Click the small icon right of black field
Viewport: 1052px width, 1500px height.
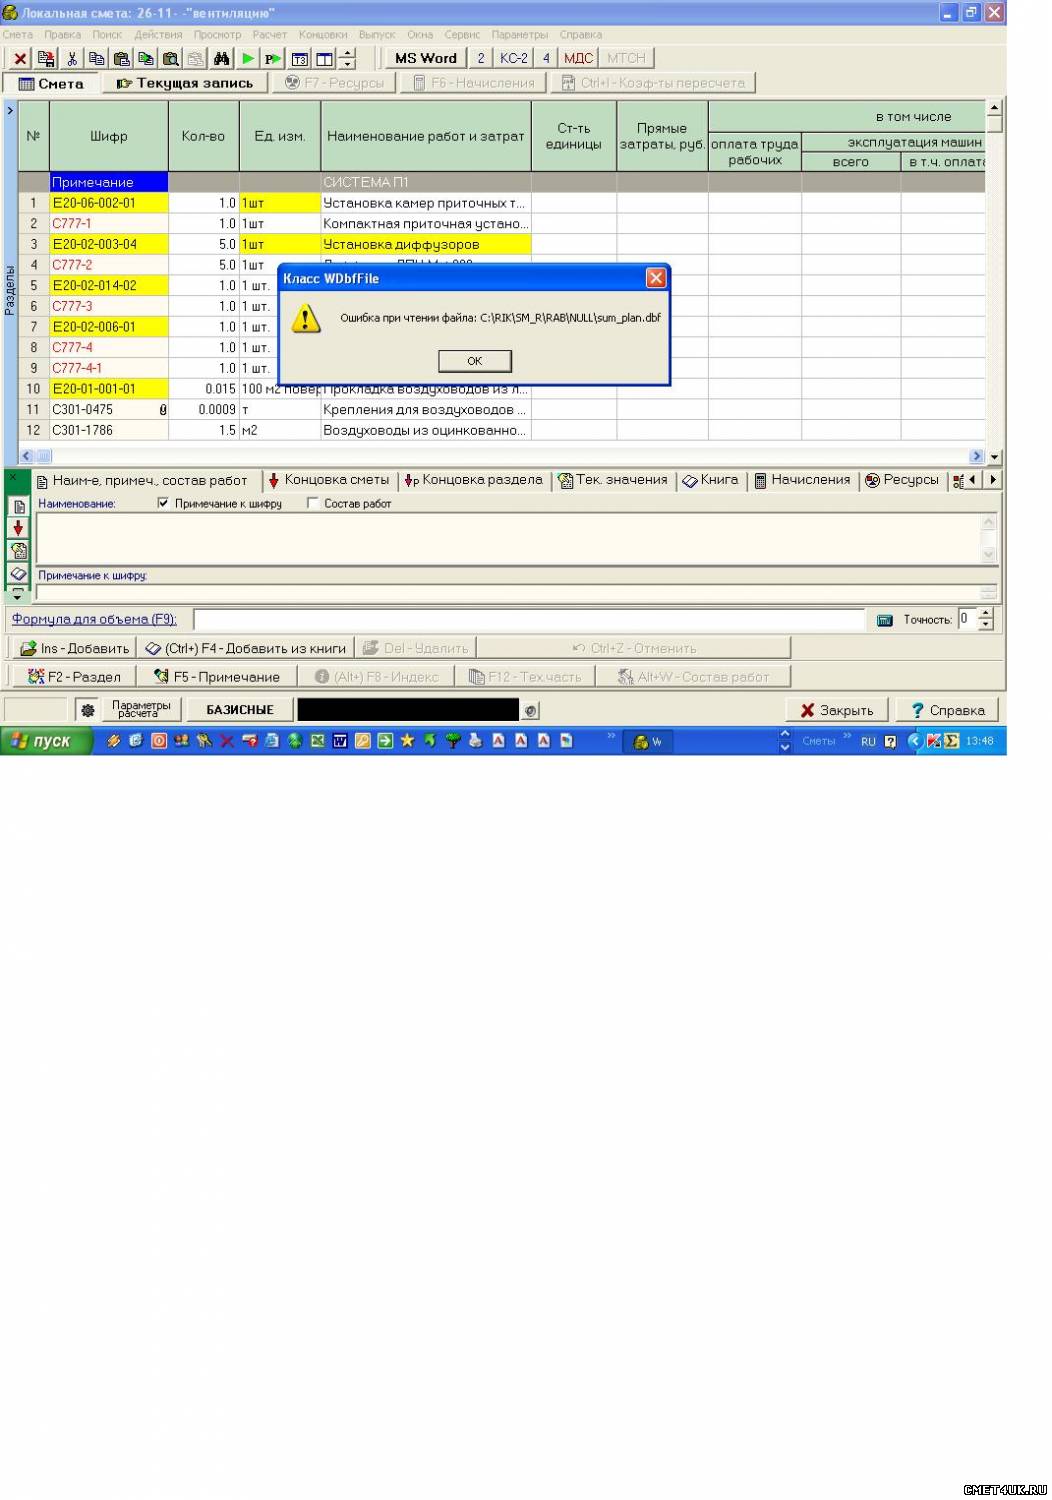(x=531, y=710)
